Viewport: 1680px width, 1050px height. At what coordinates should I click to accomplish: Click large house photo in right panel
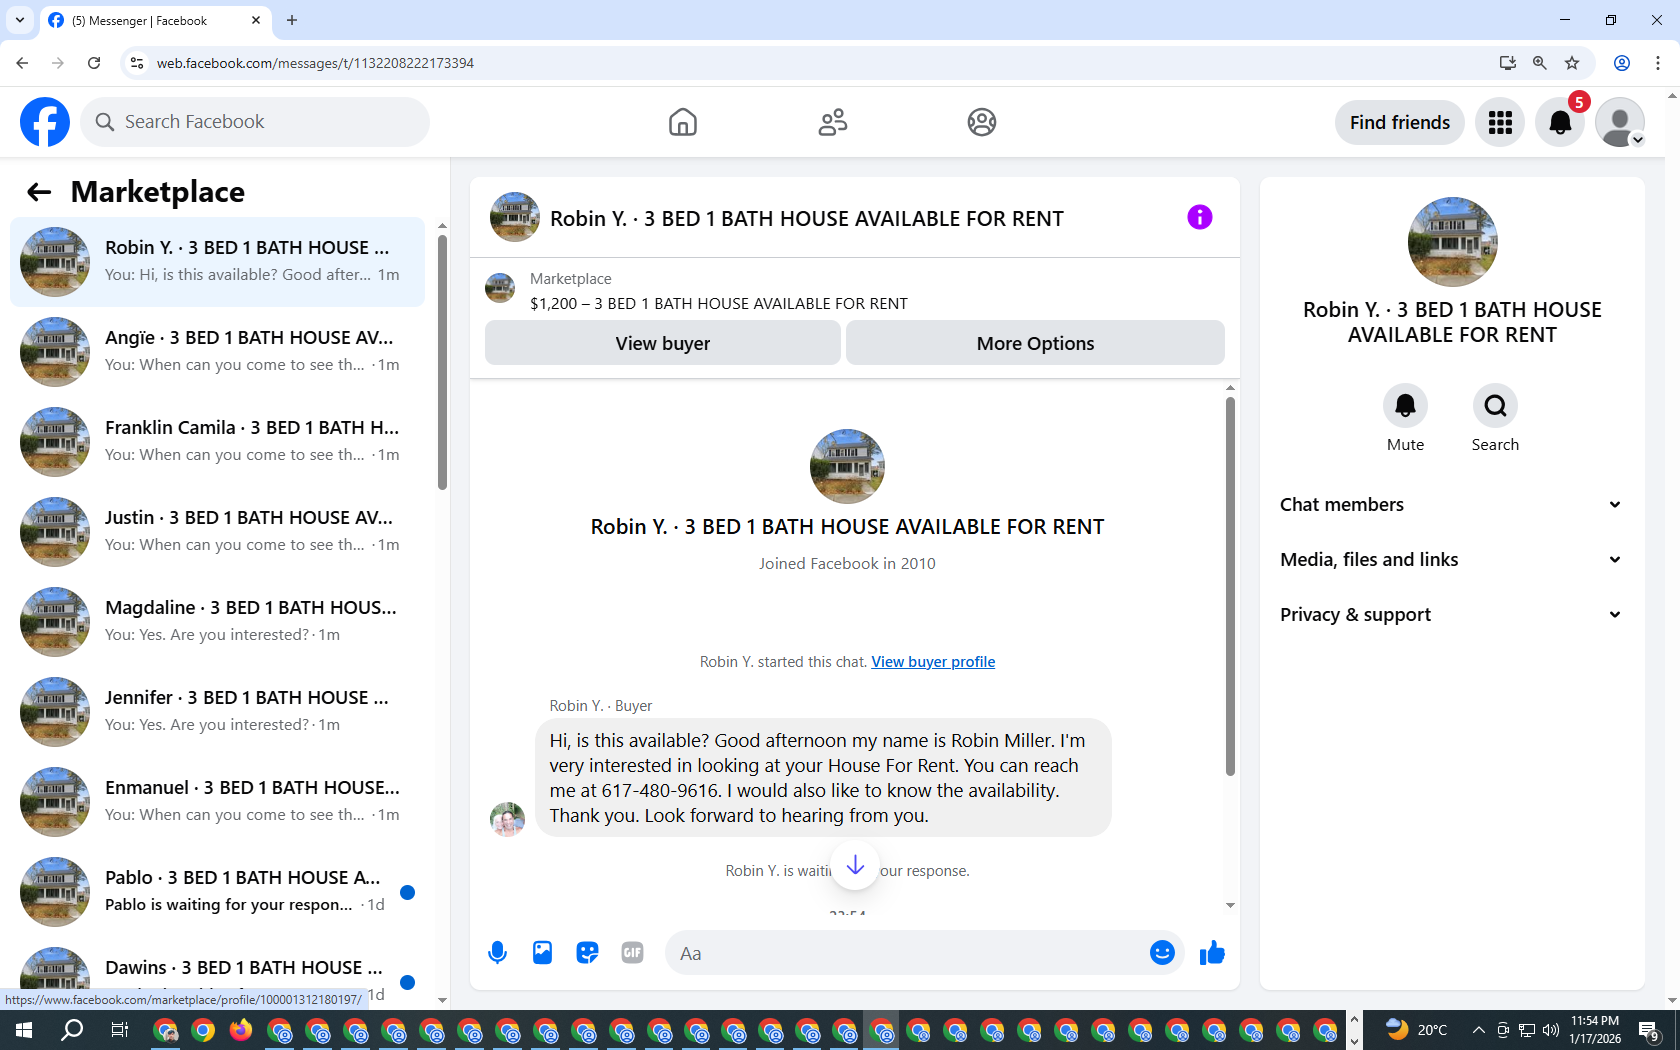pyautogui.click(x=1452, y=242)
